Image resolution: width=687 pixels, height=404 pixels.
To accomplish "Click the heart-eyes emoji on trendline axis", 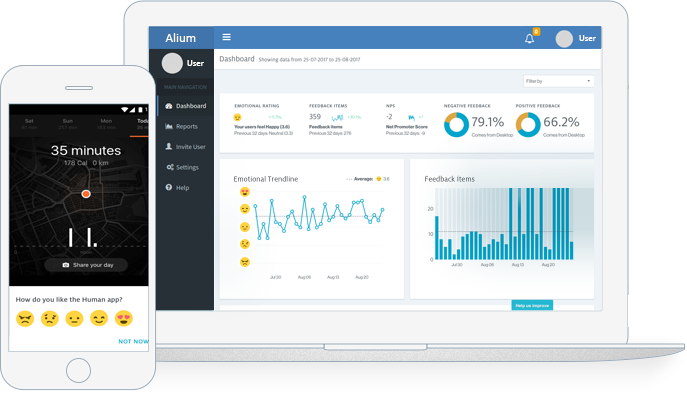I will [245, 192].
